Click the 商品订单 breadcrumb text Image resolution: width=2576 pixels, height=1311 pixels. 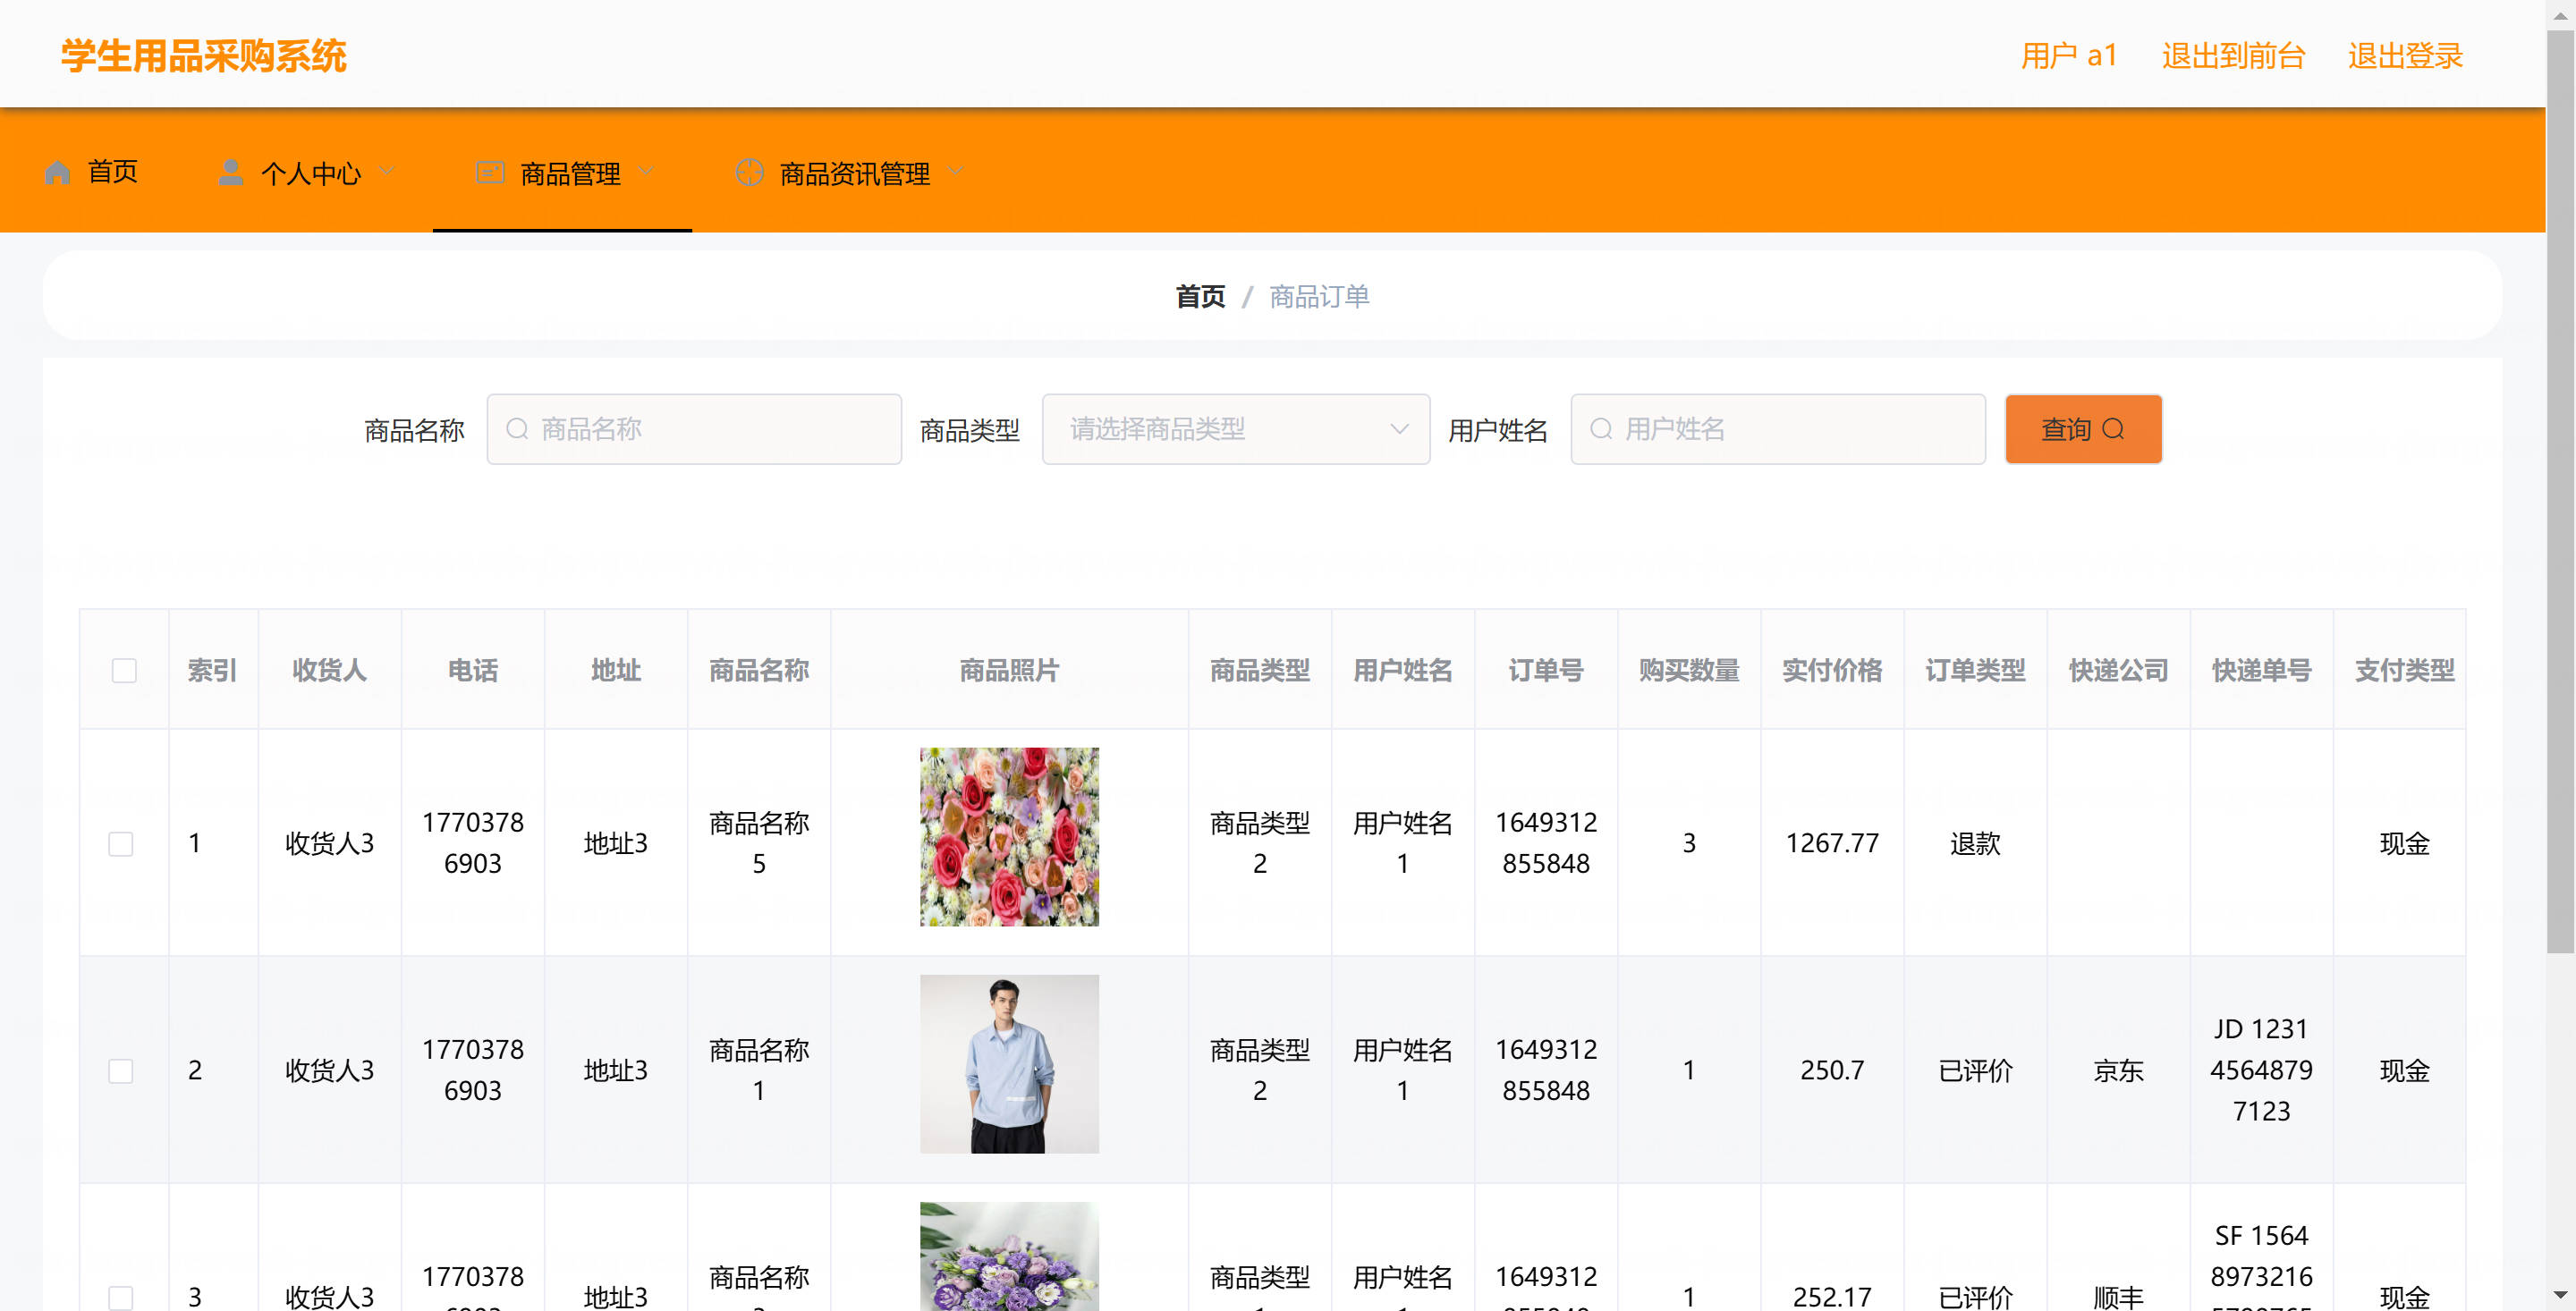coord(1319,296)
